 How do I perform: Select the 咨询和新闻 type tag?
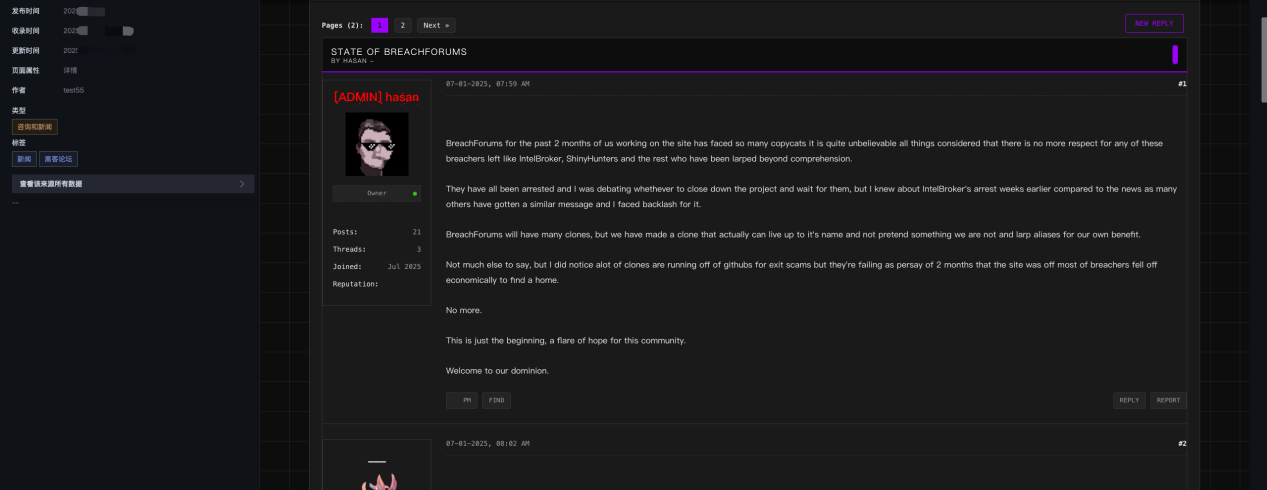pyautogui.click(x=35, y=127)
